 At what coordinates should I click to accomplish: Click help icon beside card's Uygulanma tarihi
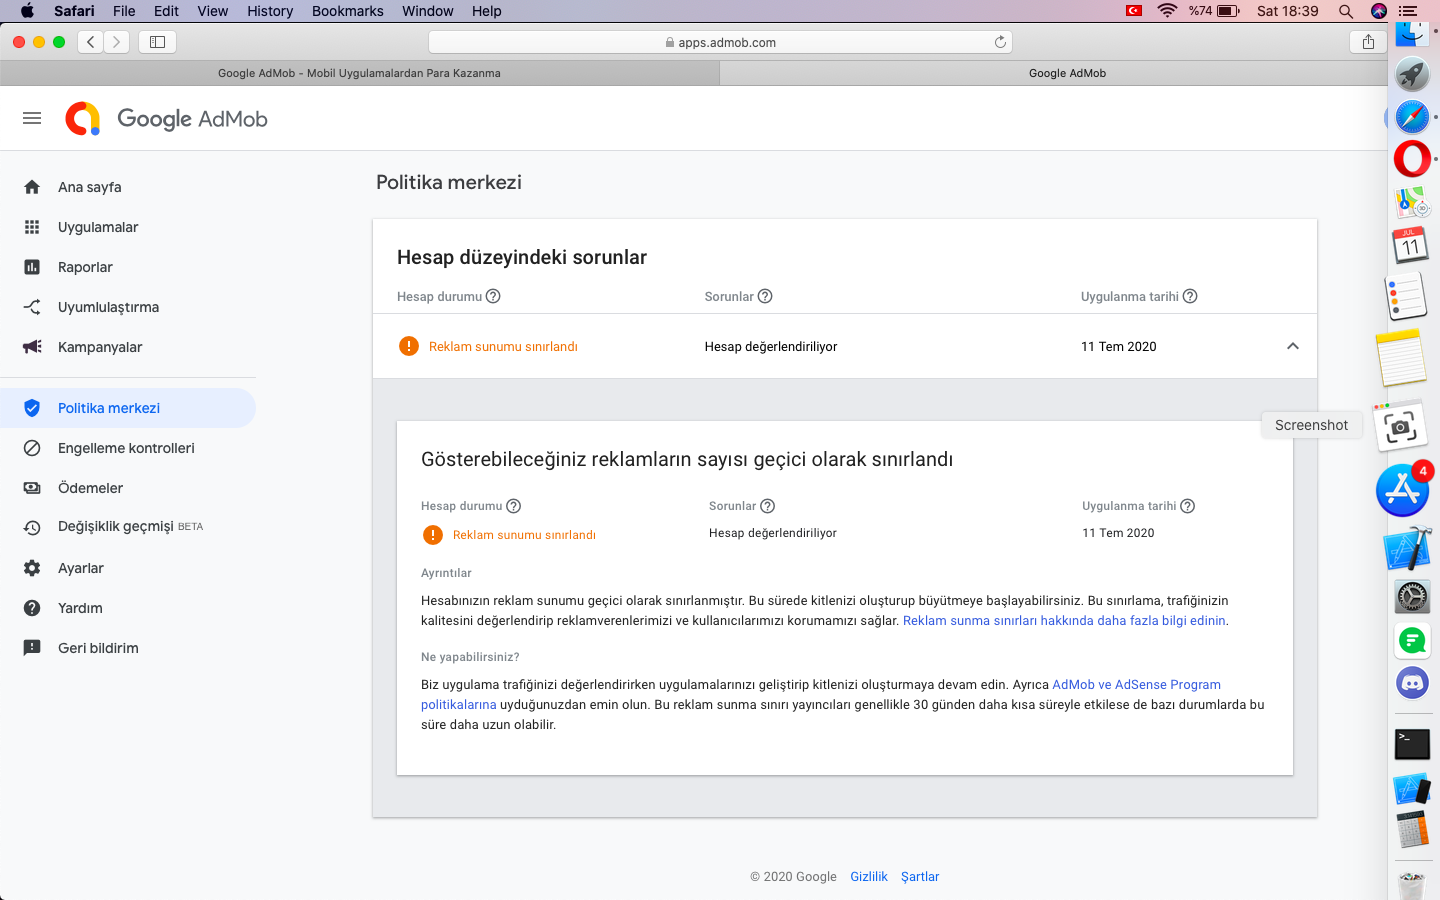coord(1188,506)
